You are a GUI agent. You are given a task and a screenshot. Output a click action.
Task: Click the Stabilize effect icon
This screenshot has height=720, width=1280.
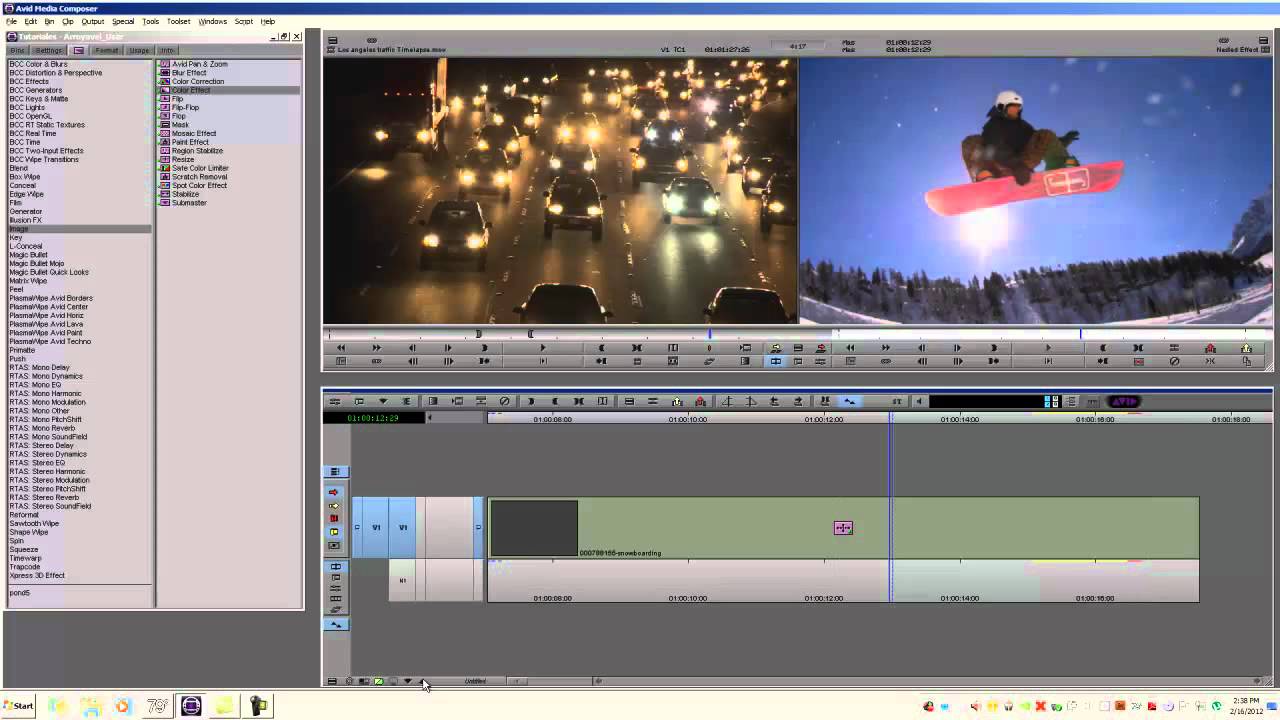[x=165, y=194]
